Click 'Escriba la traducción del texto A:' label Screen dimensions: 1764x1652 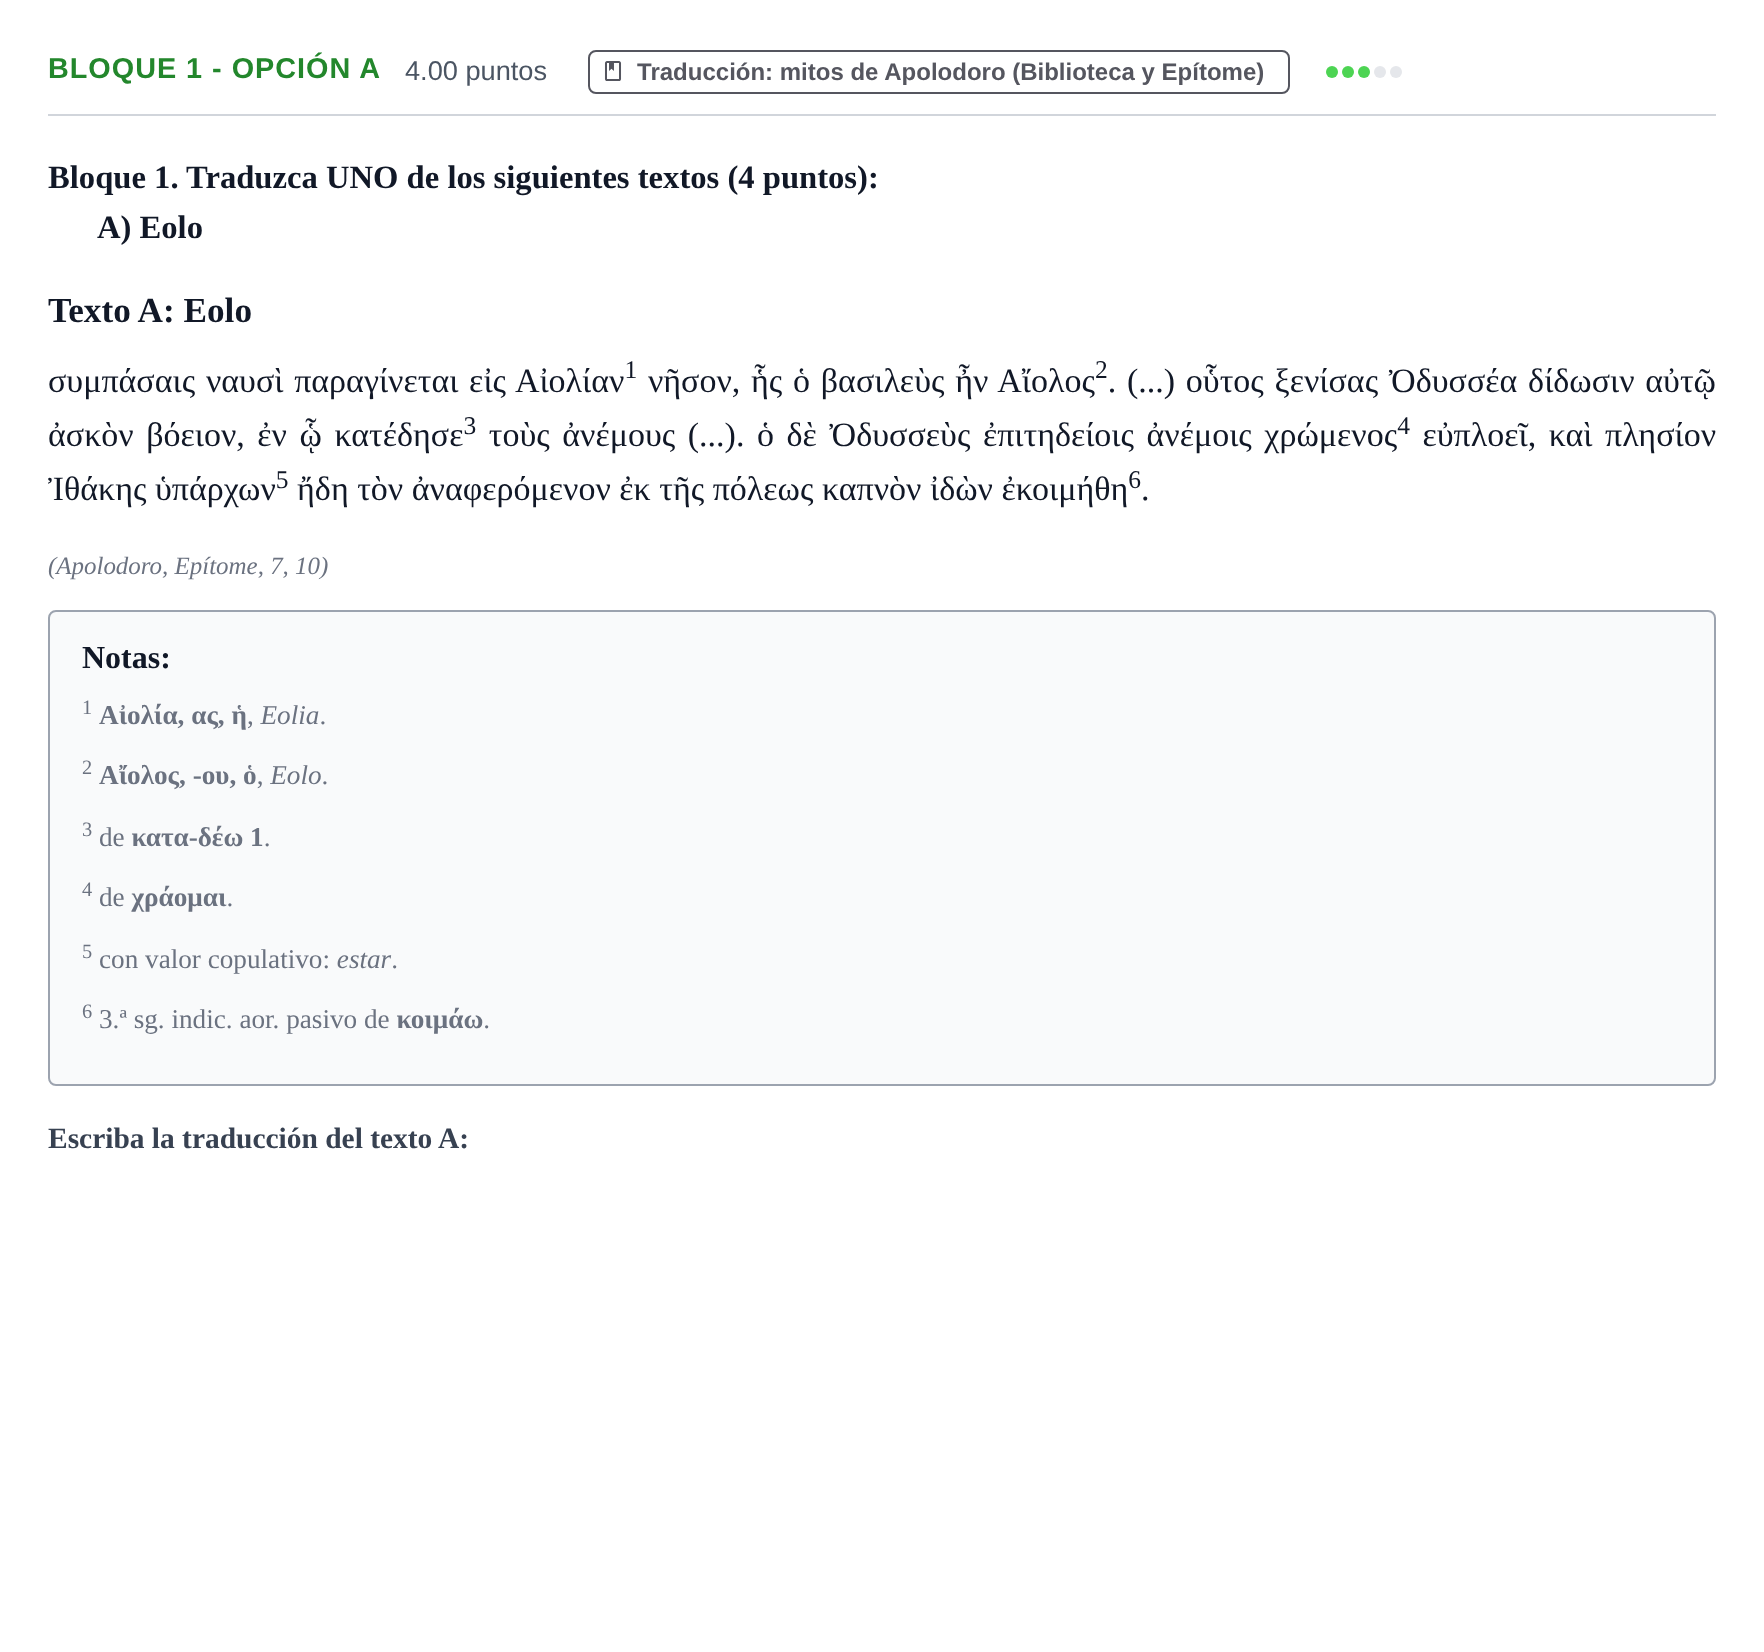[258, 1139]
